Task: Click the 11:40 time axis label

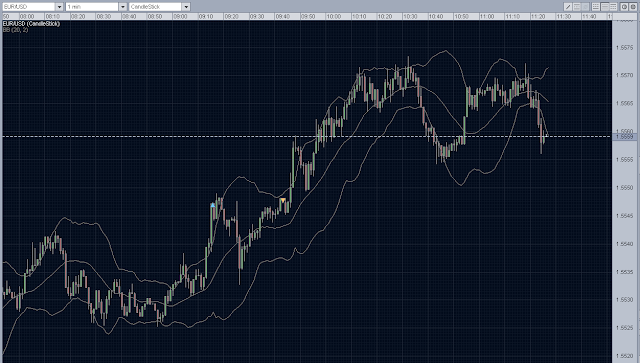Action: click(x=589, y=16)
